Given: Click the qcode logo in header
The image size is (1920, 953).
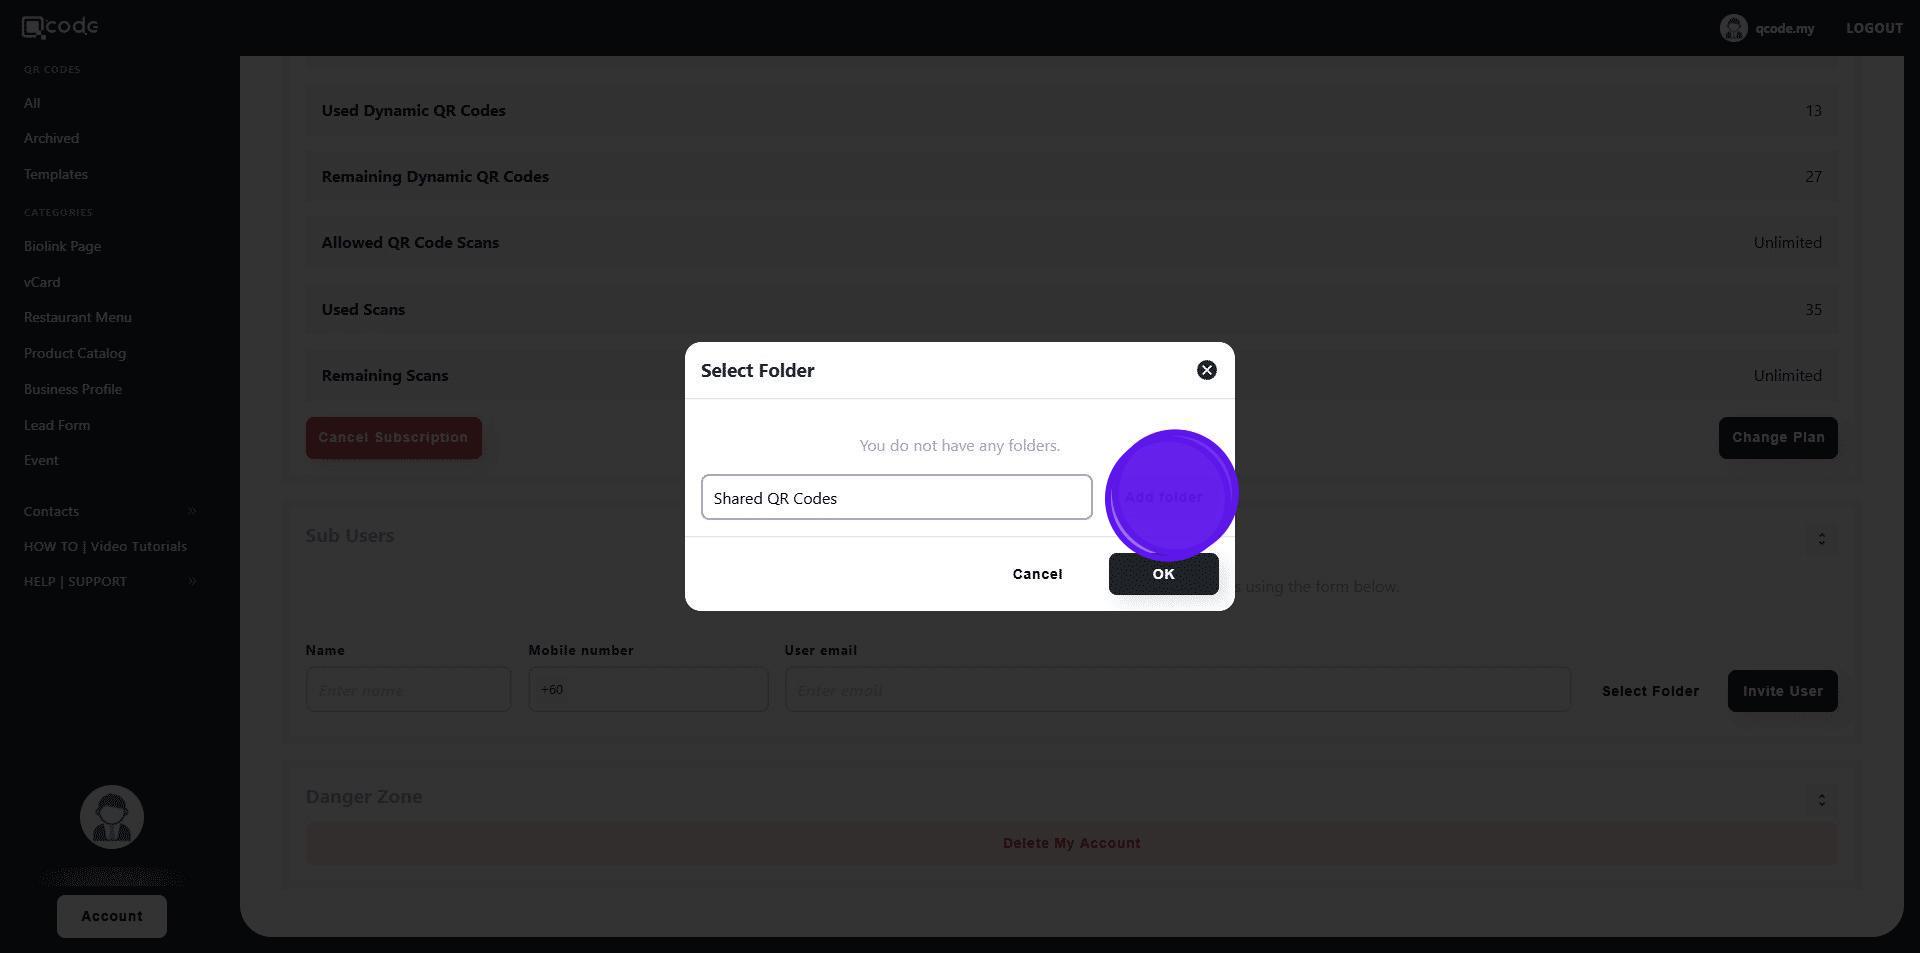Looking at the screenshot, I should coord(60,27).
